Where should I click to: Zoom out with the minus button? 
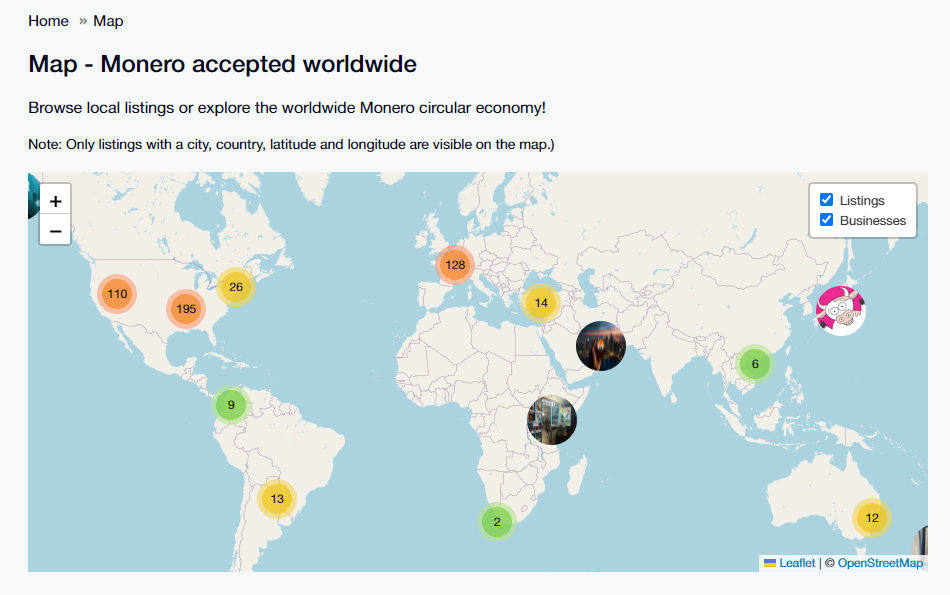55,231
